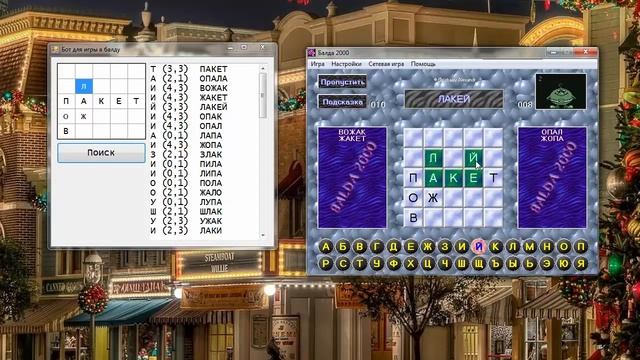Pick letter Щ on Balda keyboard
The image size is (640, 360).
[479, 264]
